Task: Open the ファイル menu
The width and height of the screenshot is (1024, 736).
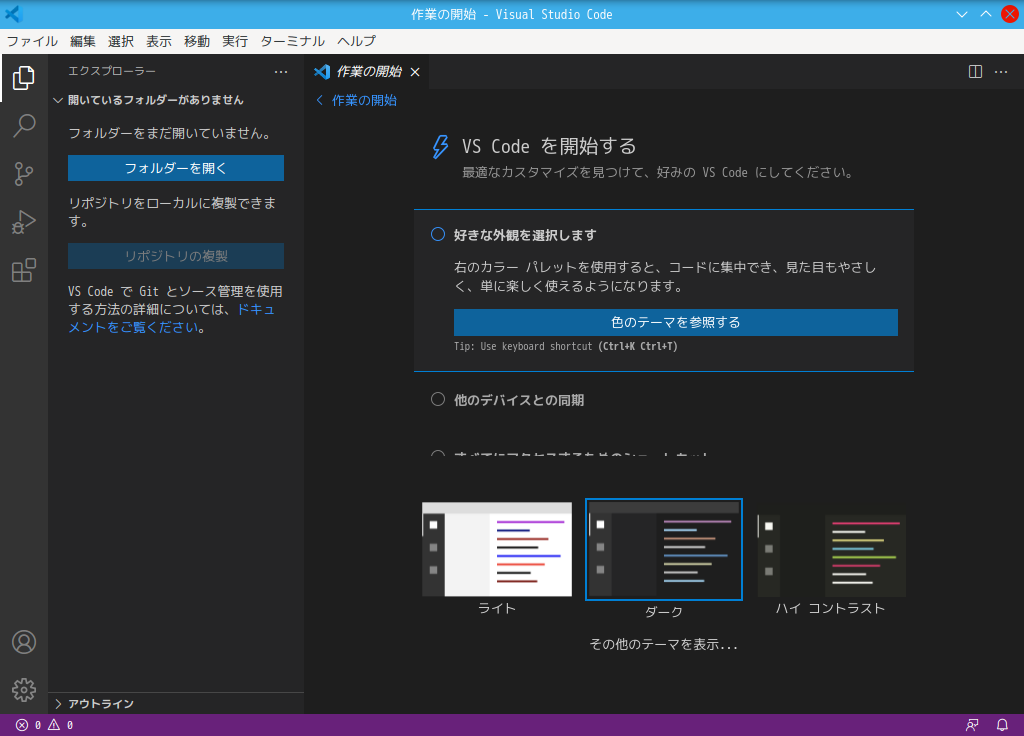Action: click(x=32, y=41)
